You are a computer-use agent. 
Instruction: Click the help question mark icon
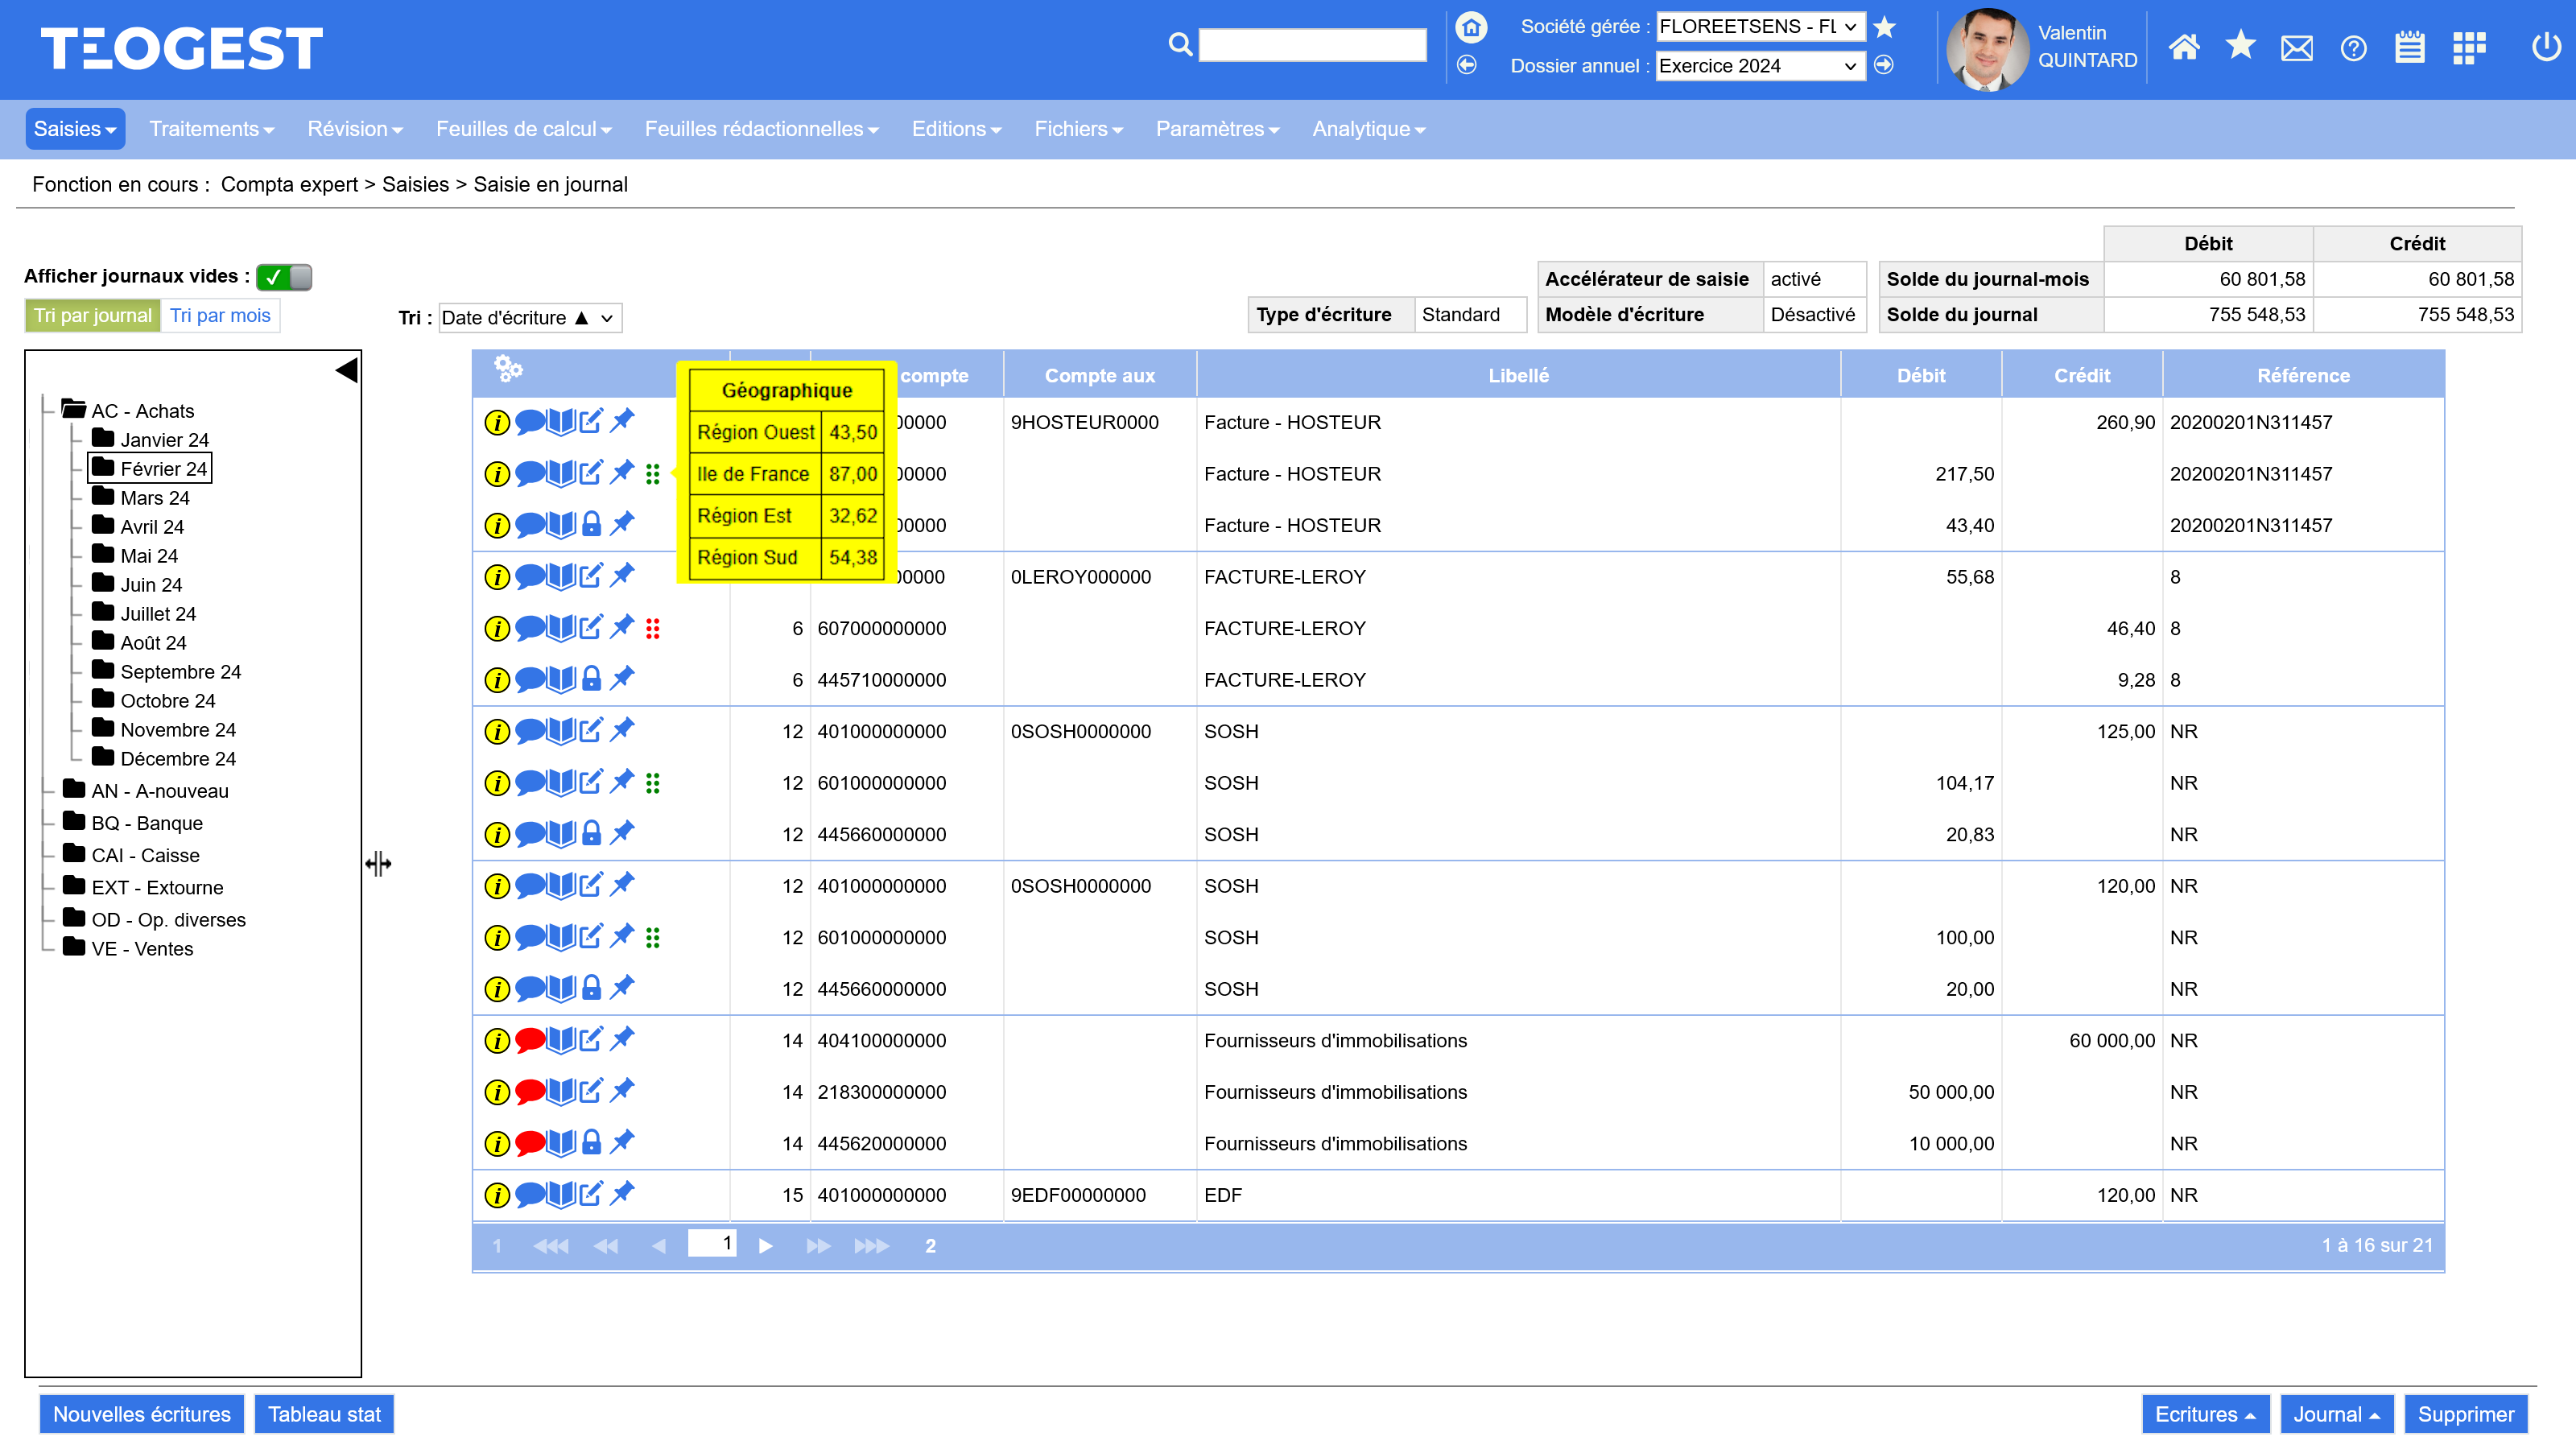[2353, 47]
